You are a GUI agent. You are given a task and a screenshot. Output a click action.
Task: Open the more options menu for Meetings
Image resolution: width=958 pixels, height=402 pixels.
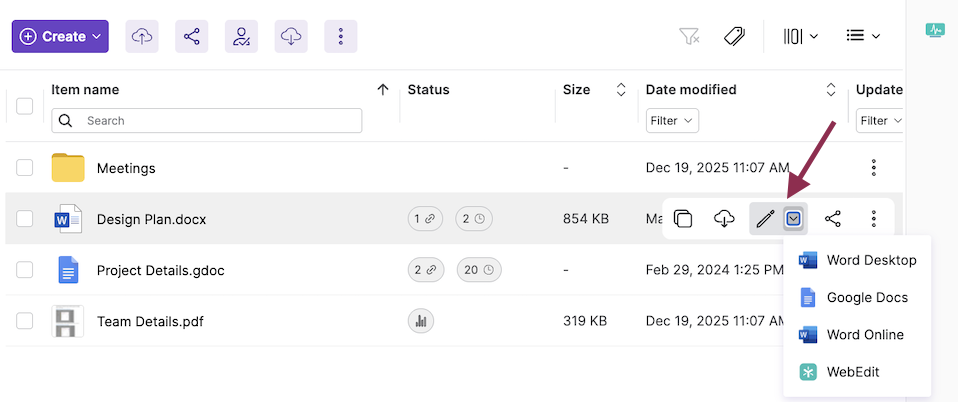(874, 168)
